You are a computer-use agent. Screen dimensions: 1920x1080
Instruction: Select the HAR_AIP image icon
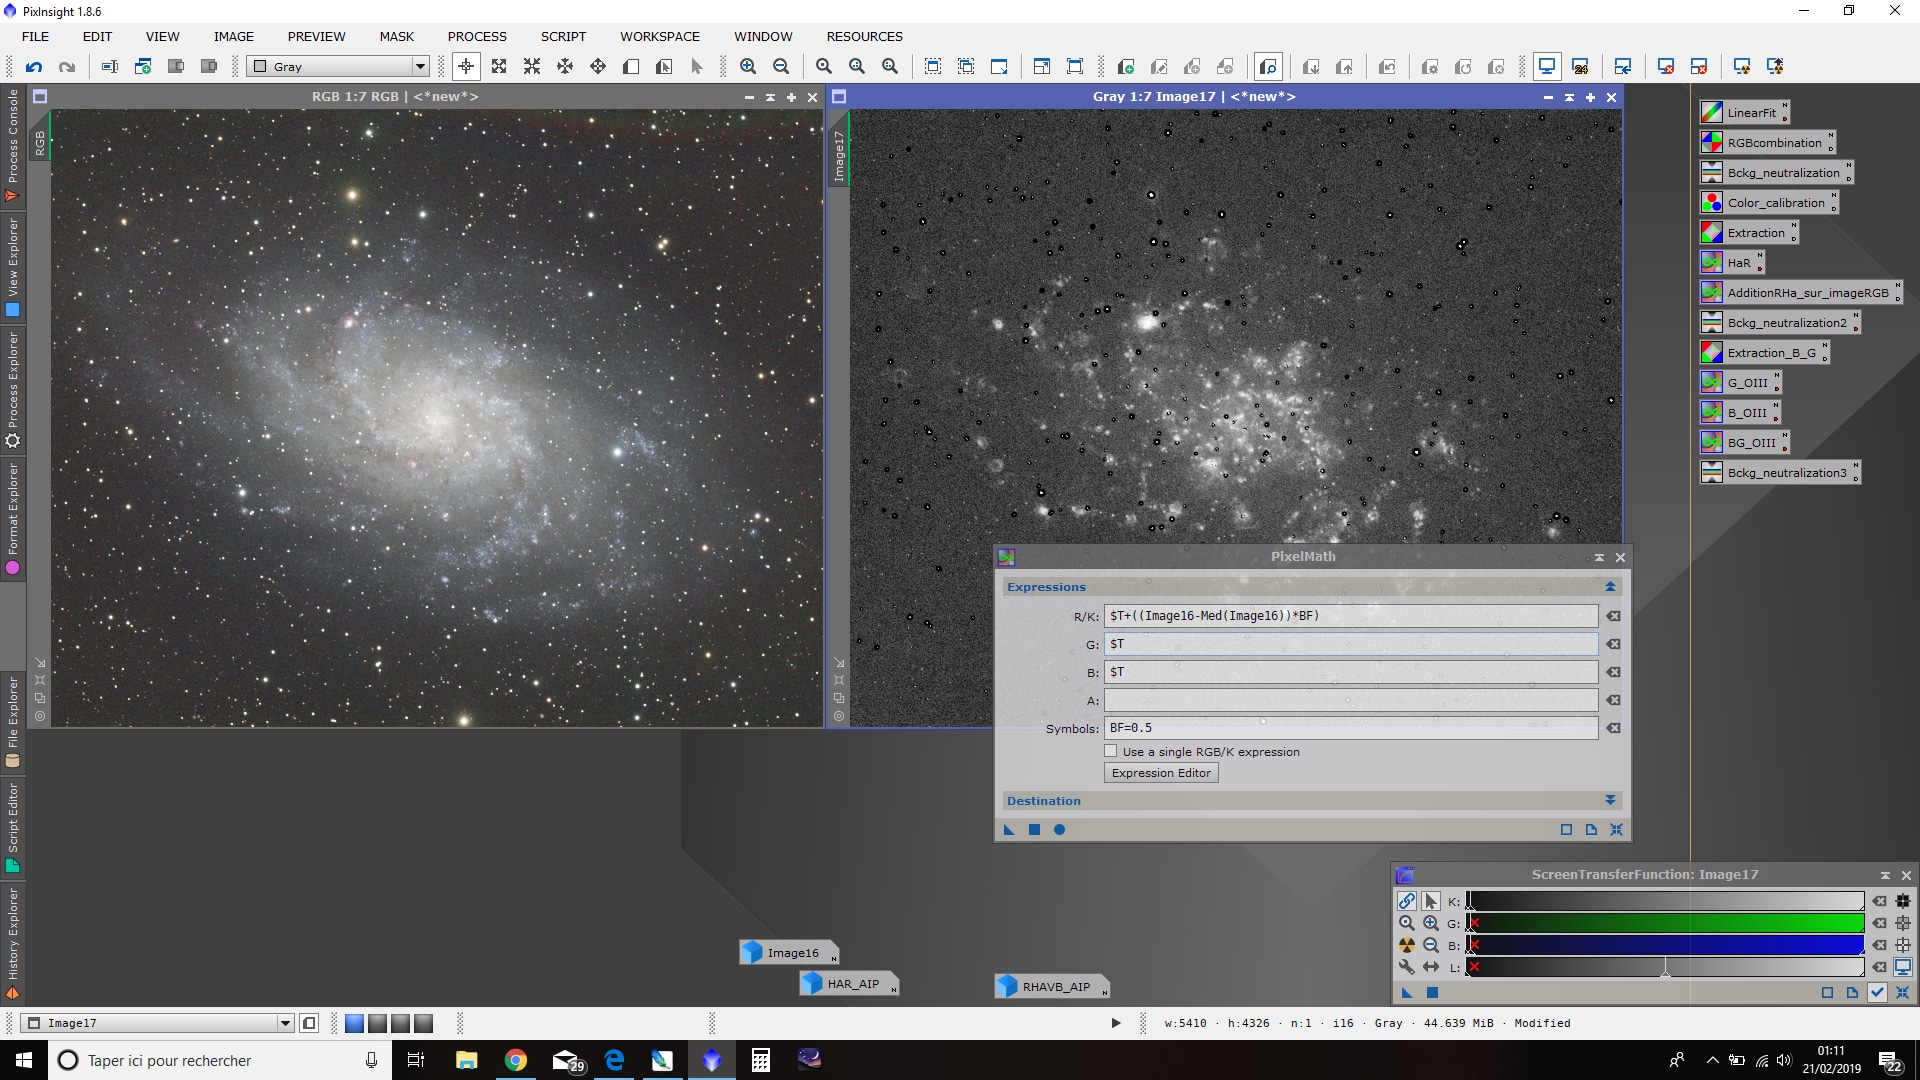pos(848,984)
